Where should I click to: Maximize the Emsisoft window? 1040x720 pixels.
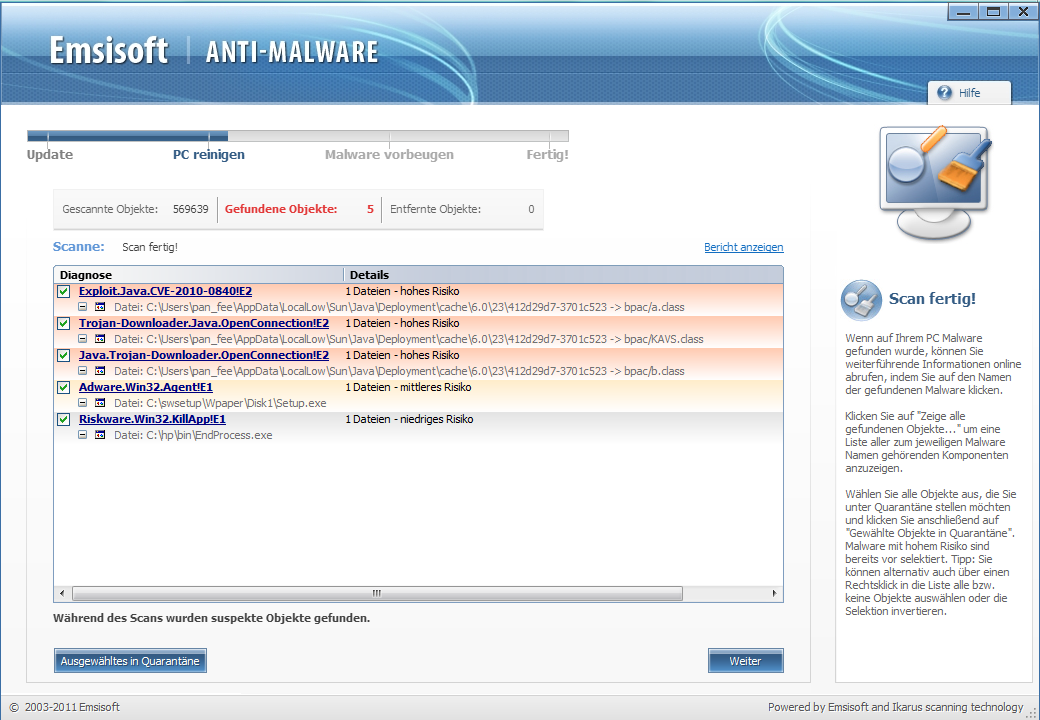[x=993, y=11]
